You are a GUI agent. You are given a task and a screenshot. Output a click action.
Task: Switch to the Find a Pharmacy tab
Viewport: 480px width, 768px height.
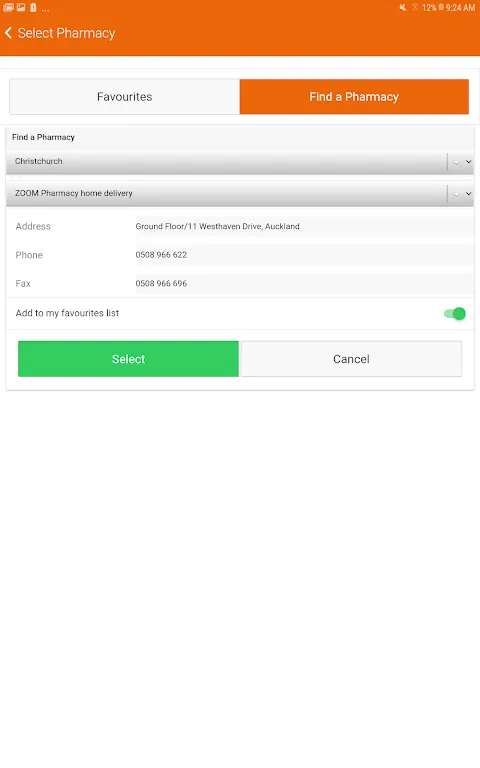point(354,96)
